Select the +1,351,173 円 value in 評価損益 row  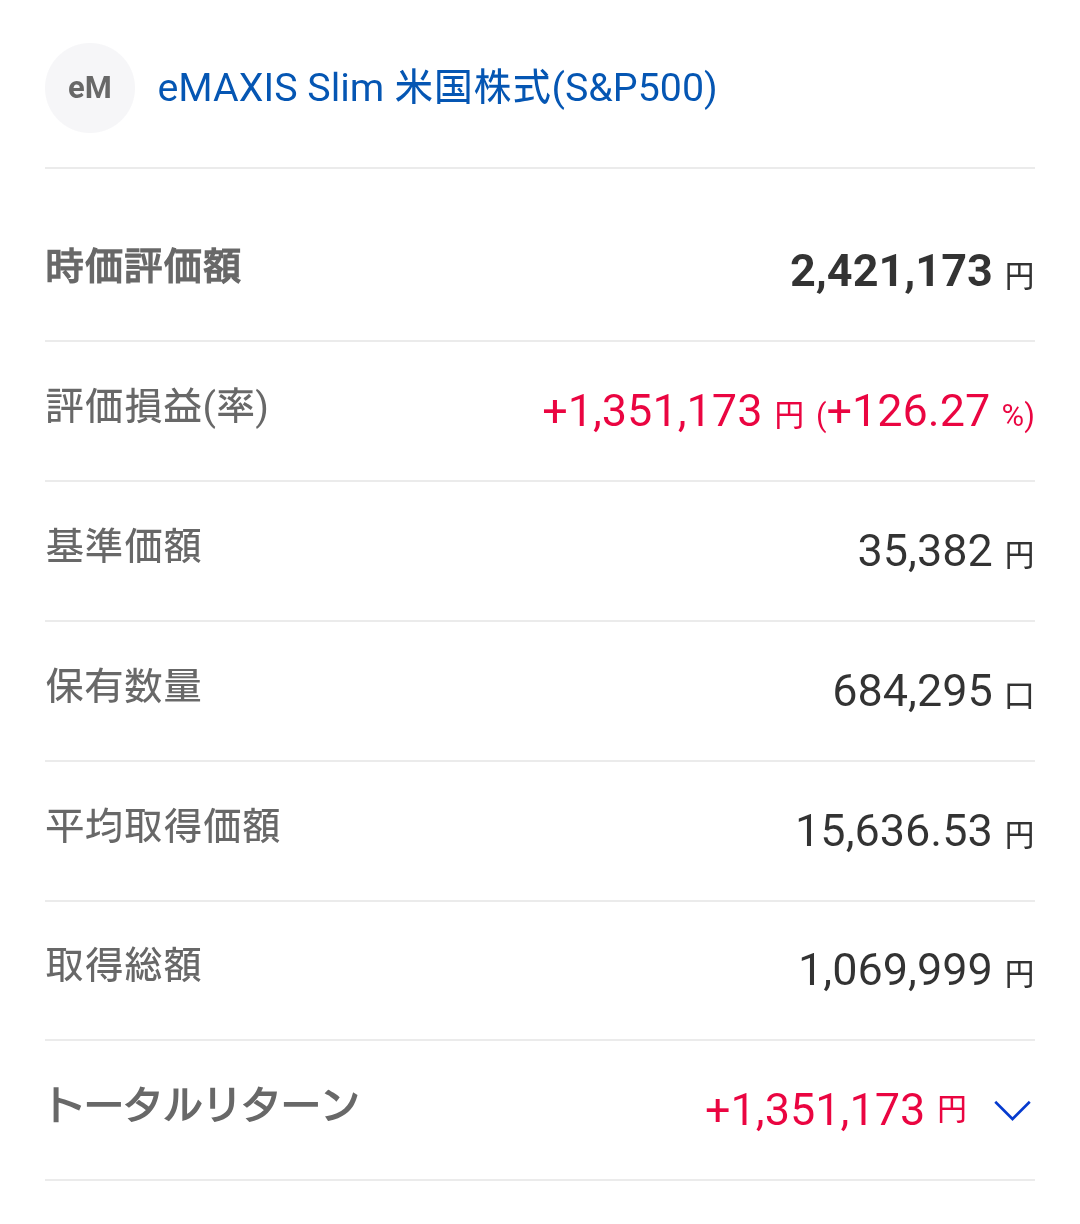[x=672, y=412]
